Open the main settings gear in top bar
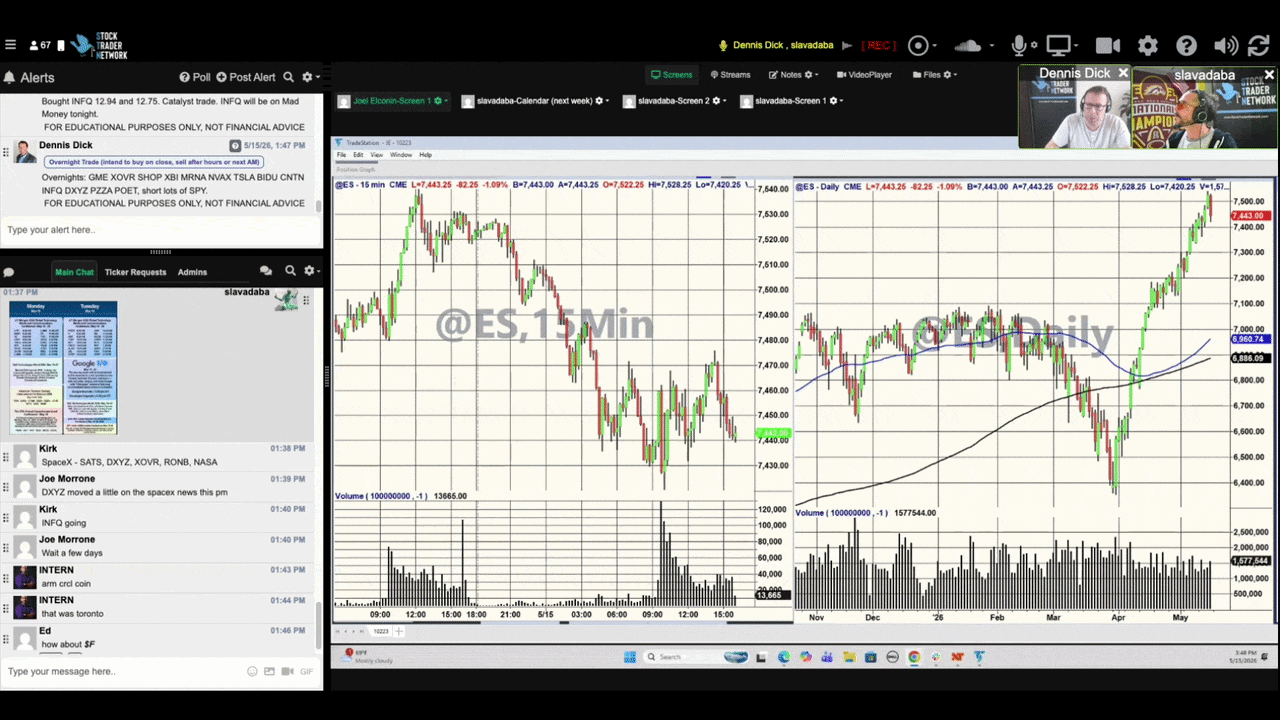Viewport: 1280px width, 720px height. 1148,45
